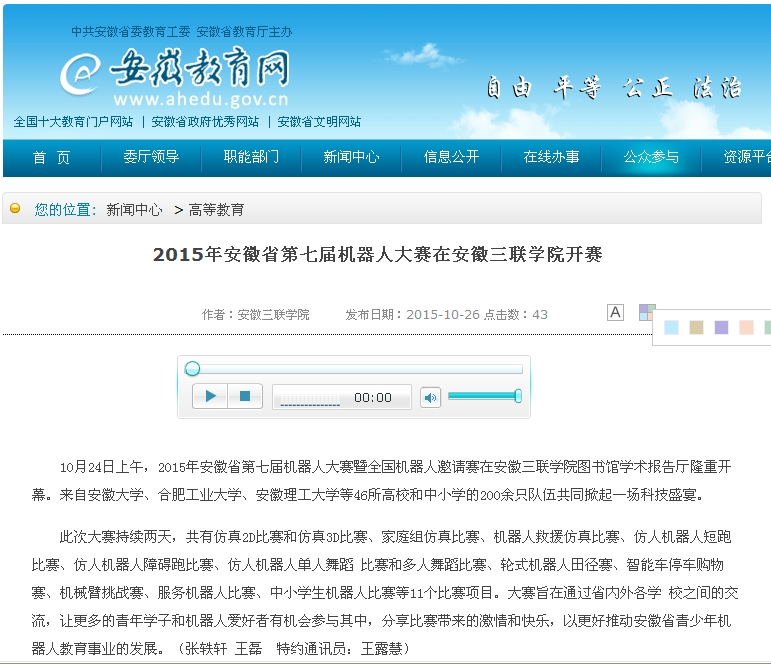Go to 职能部门 navigation tab
This screenshot has width=771, height=664.
coord(251,157)
